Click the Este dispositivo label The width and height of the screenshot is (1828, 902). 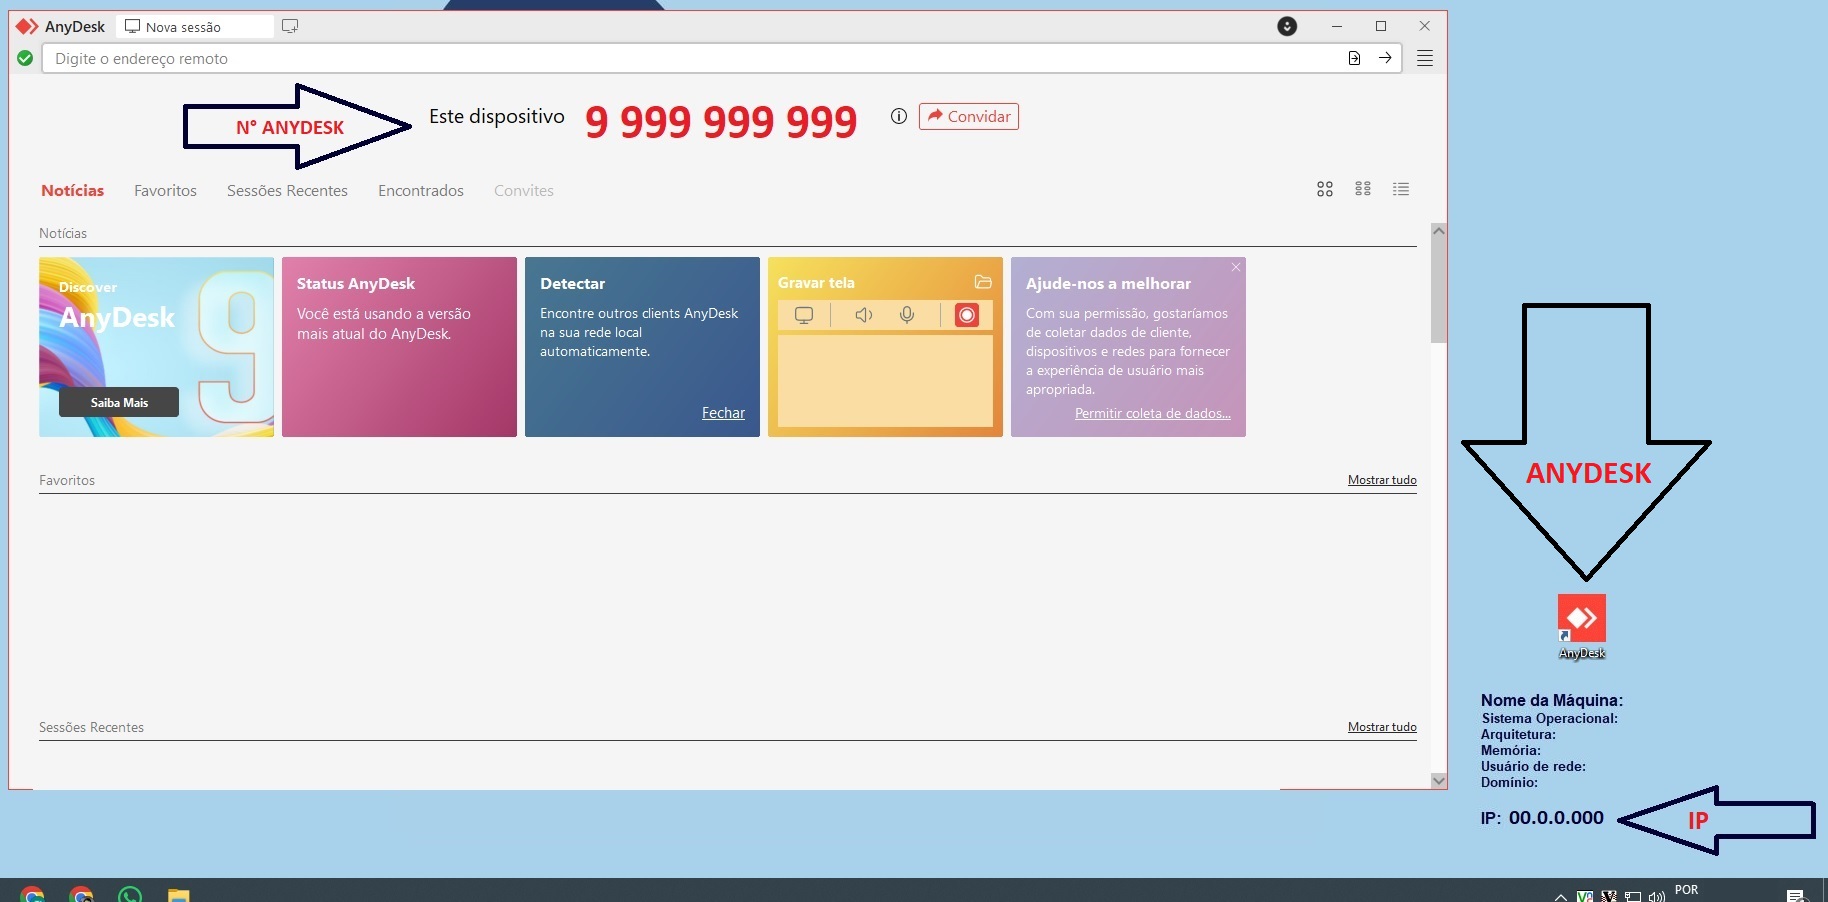click(497, 117)
